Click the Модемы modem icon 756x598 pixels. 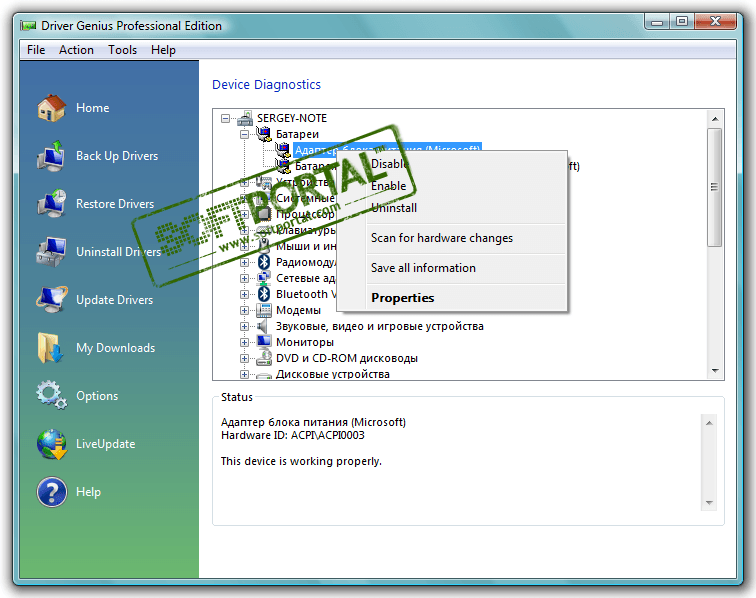coord(264,310)
